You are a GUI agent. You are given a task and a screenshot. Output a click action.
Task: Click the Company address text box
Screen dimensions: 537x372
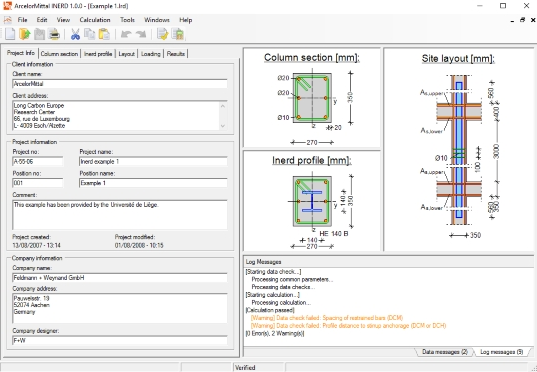click(x=120, y=308)
